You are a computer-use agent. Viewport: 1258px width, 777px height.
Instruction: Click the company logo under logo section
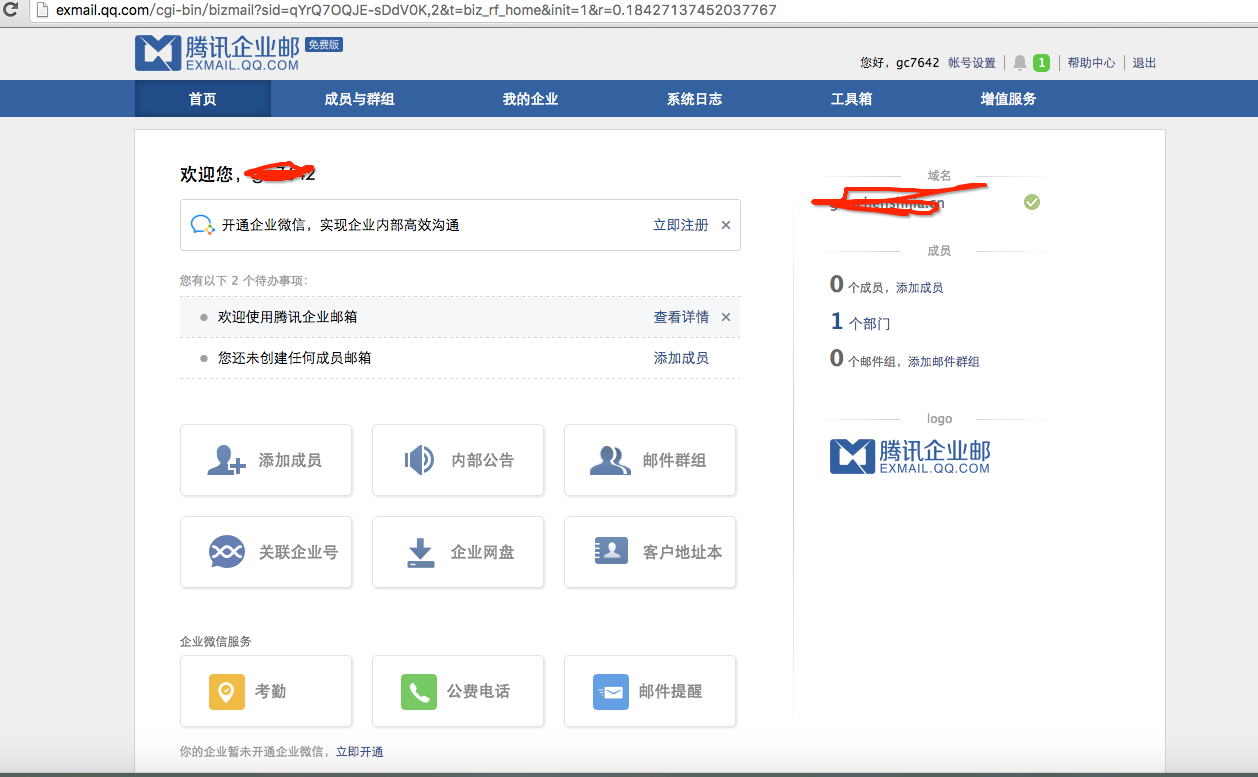910,456
